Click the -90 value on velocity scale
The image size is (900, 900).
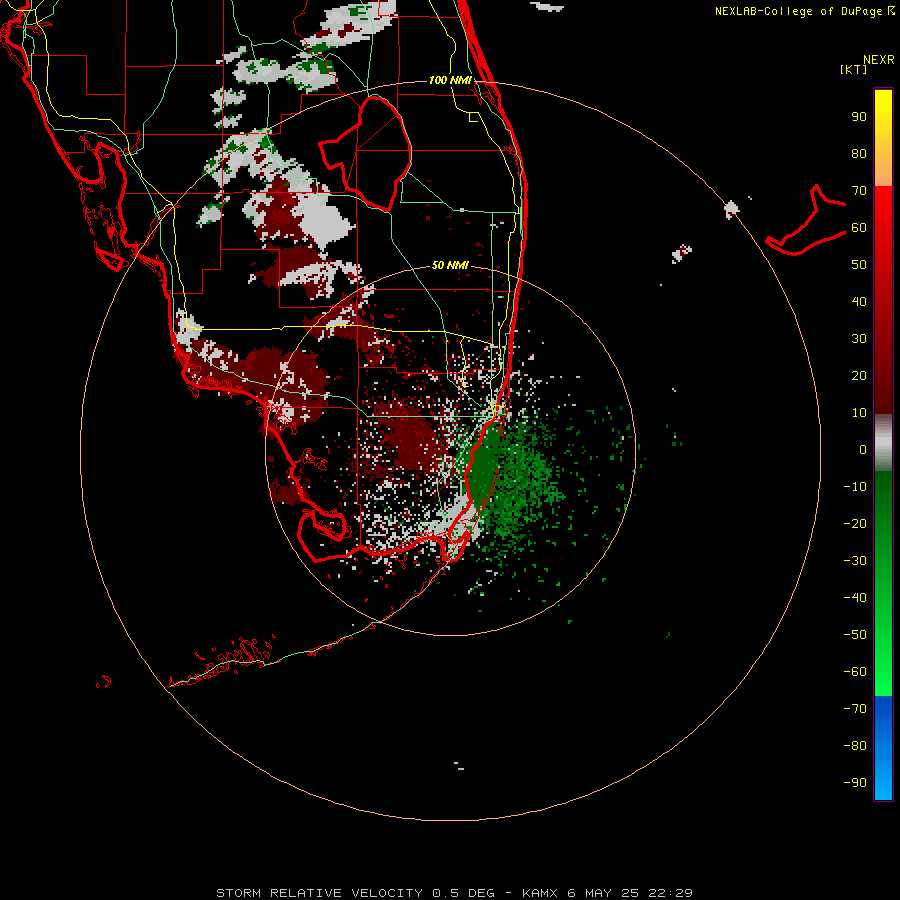855,783
